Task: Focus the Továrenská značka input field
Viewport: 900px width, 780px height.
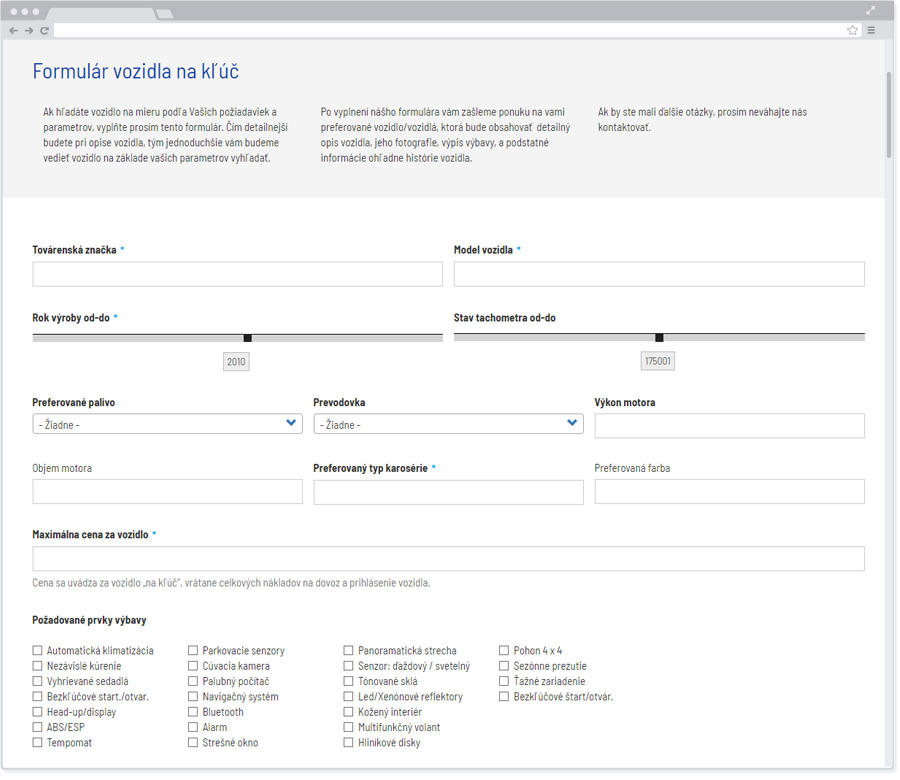Action: tap(237, 275)
